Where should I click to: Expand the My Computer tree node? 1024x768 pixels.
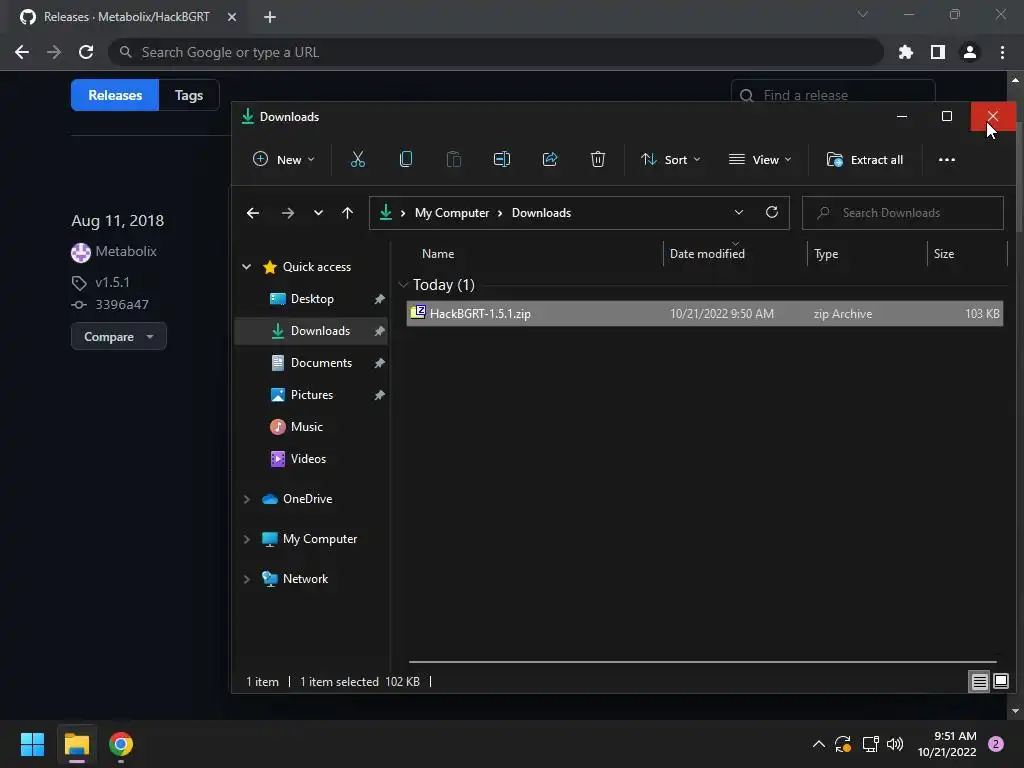coord(247,539)
